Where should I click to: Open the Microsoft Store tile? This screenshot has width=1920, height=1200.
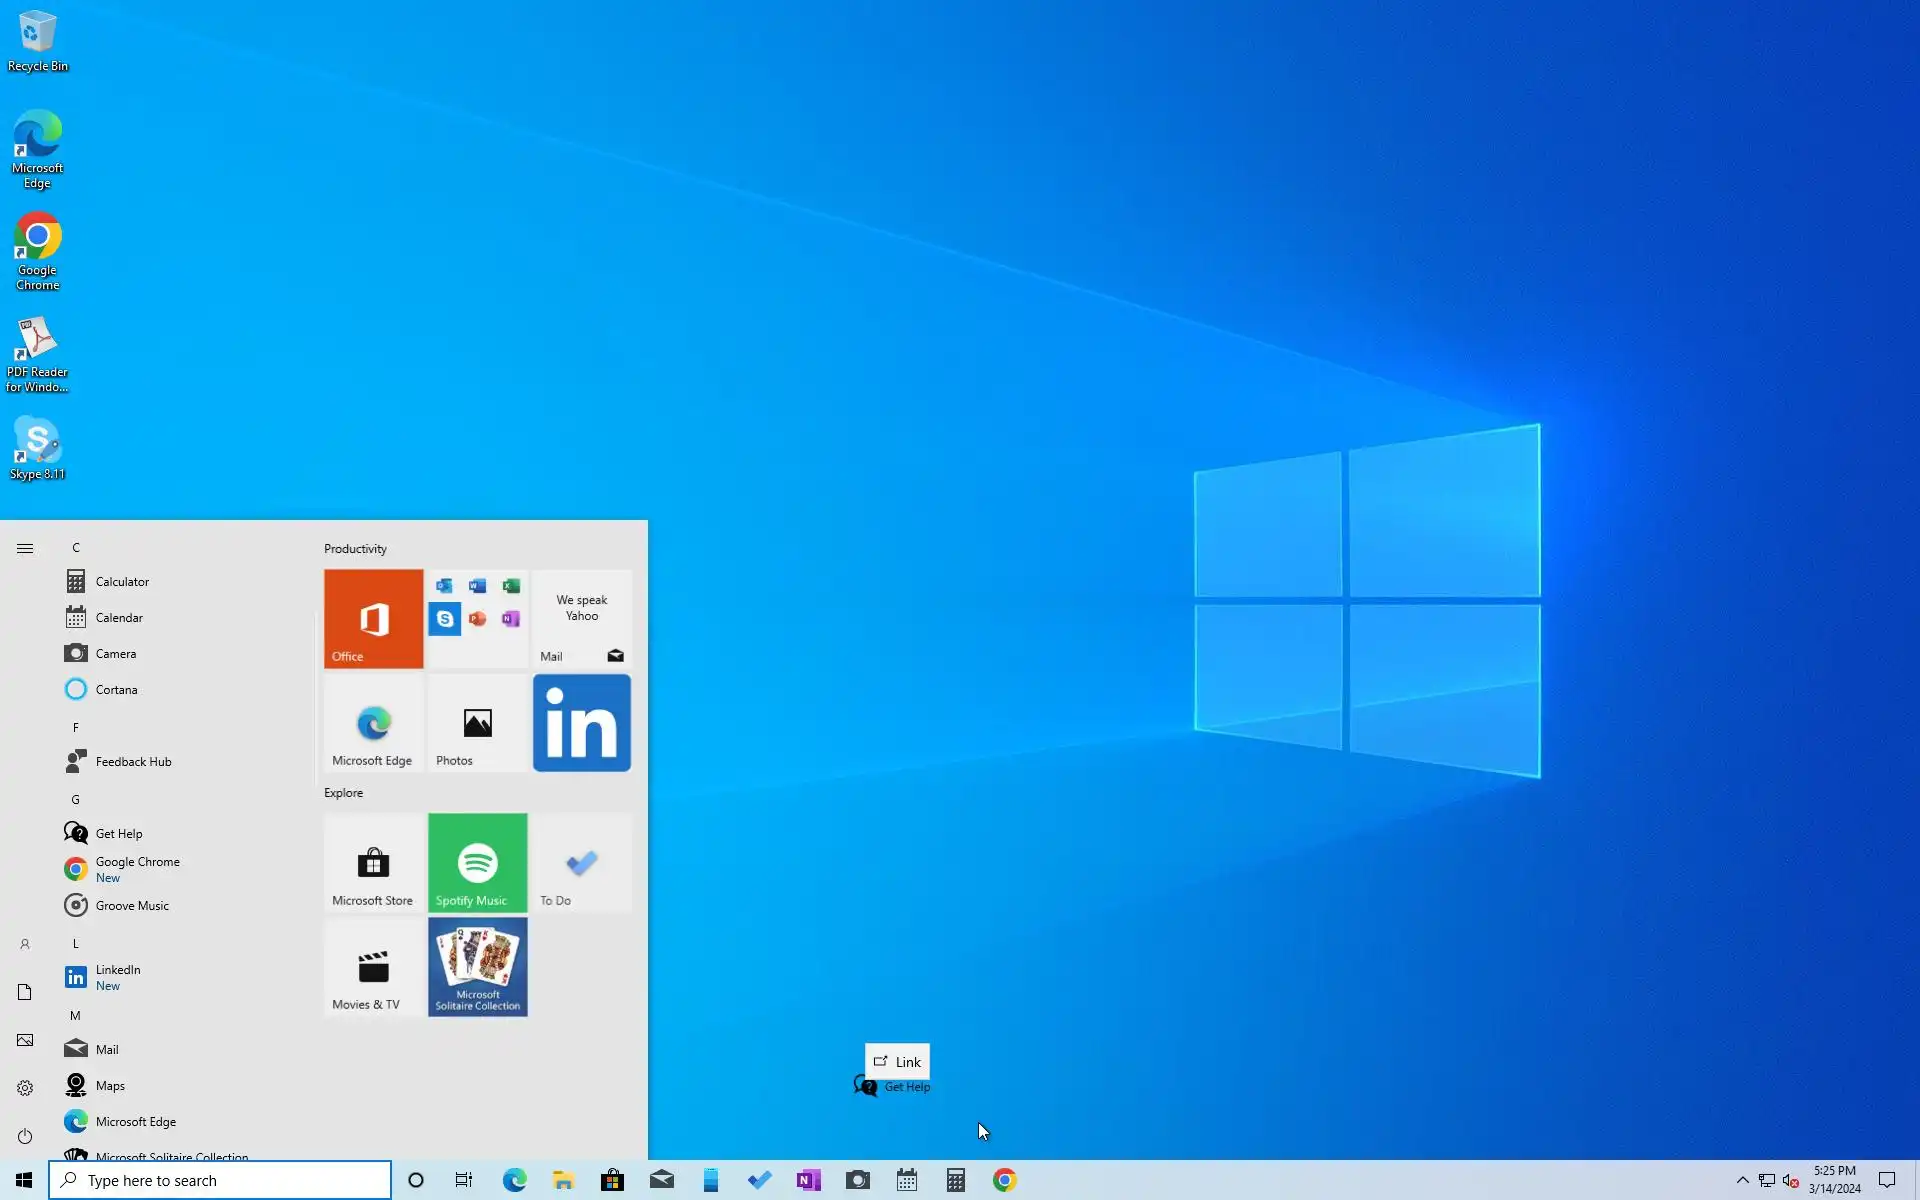(373, 862)
